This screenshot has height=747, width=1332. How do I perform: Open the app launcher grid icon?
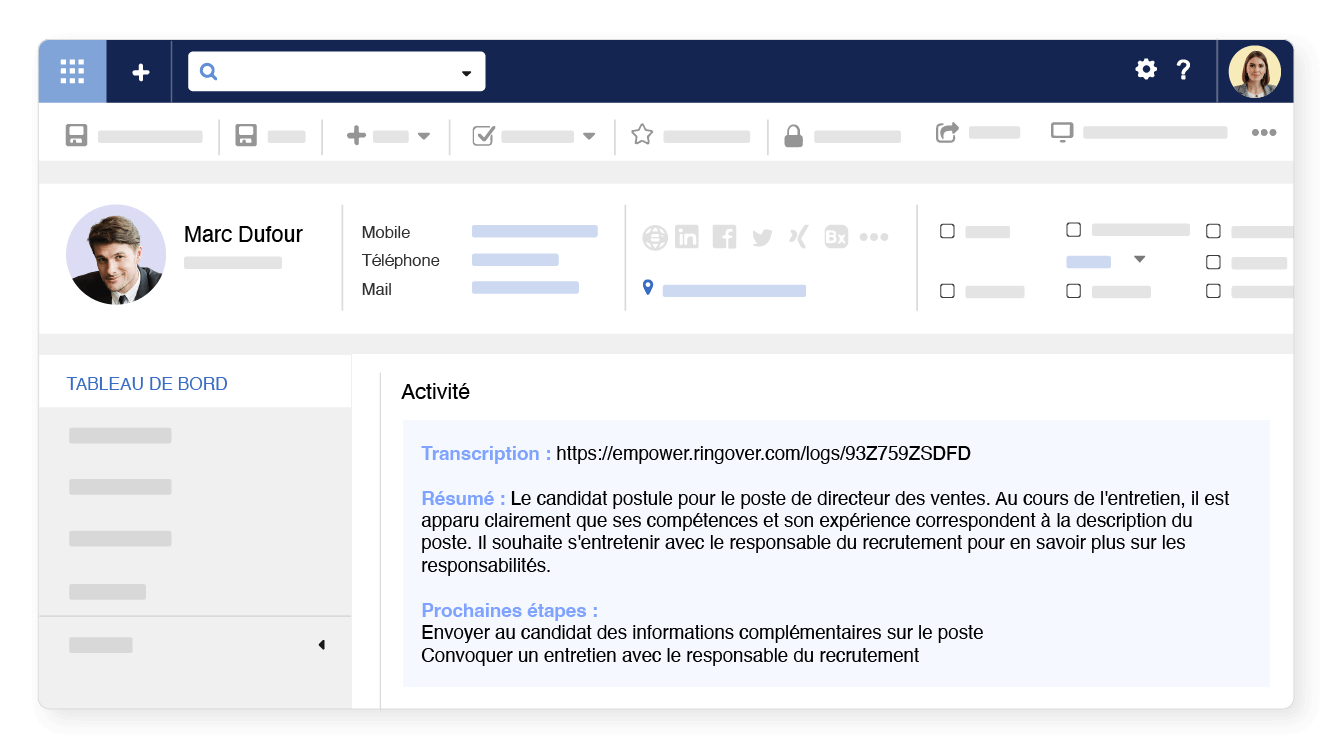(x=71, y=71)
